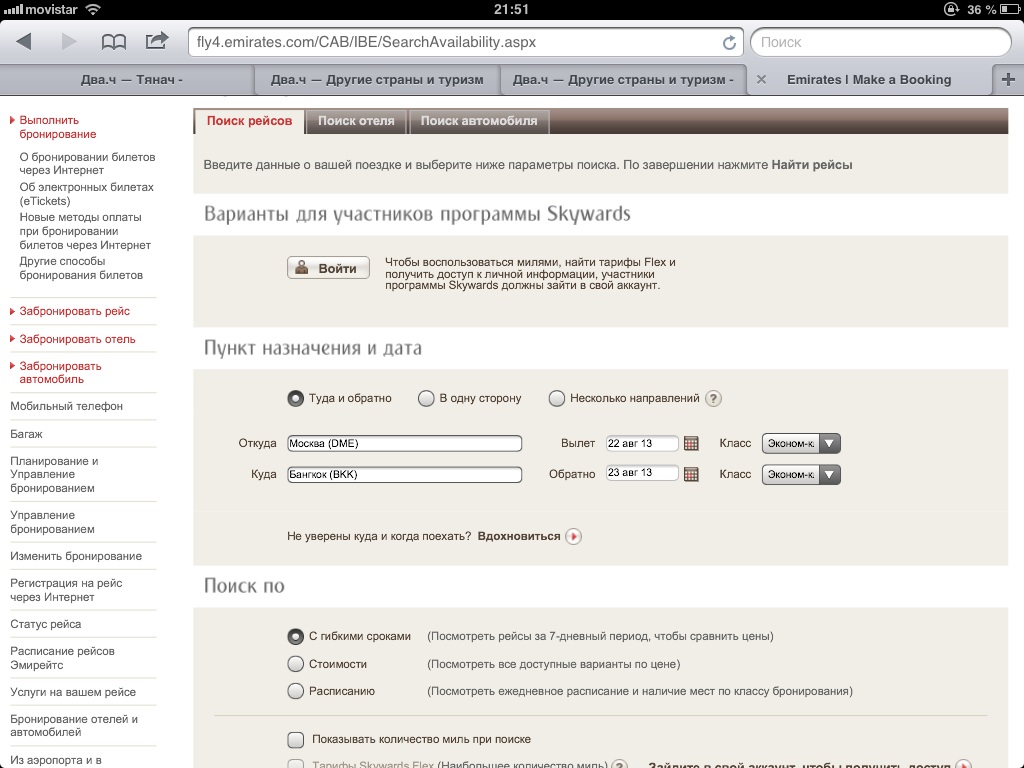This screenshot has width=1024, height=768.
Task: Open Об электронных билетах (eTickets) link
Action: point(86,194)
